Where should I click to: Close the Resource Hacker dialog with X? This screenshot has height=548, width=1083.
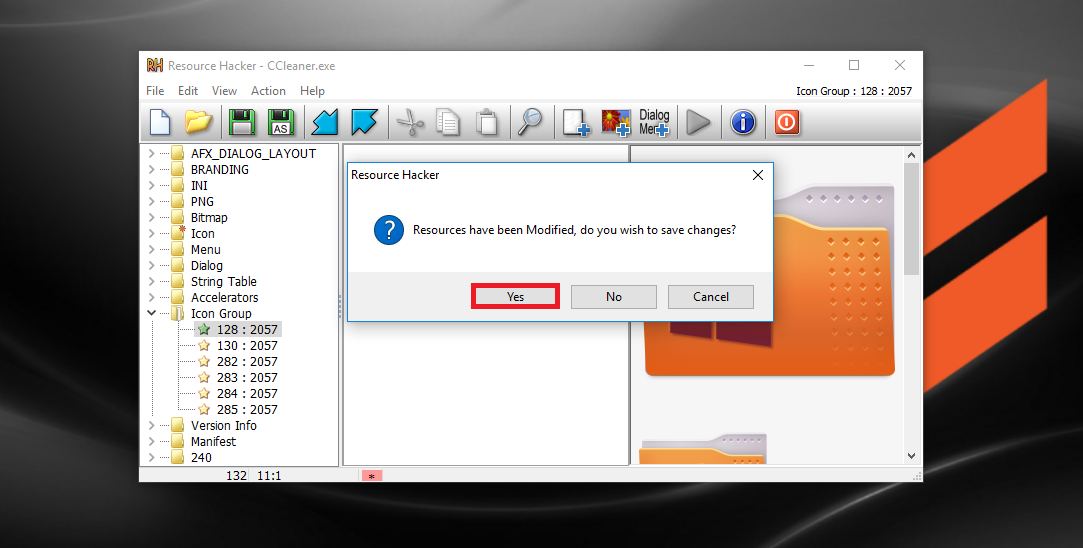point(758,175)
